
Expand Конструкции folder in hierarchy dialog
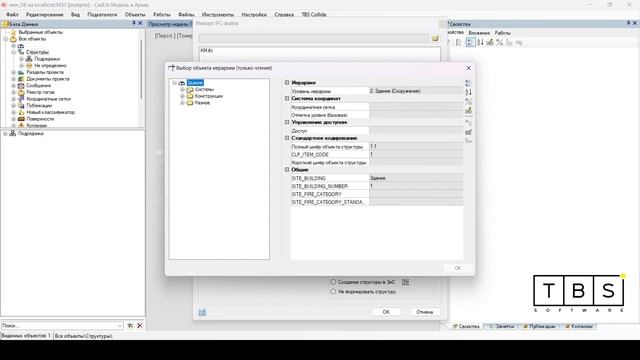click(182, 96)
